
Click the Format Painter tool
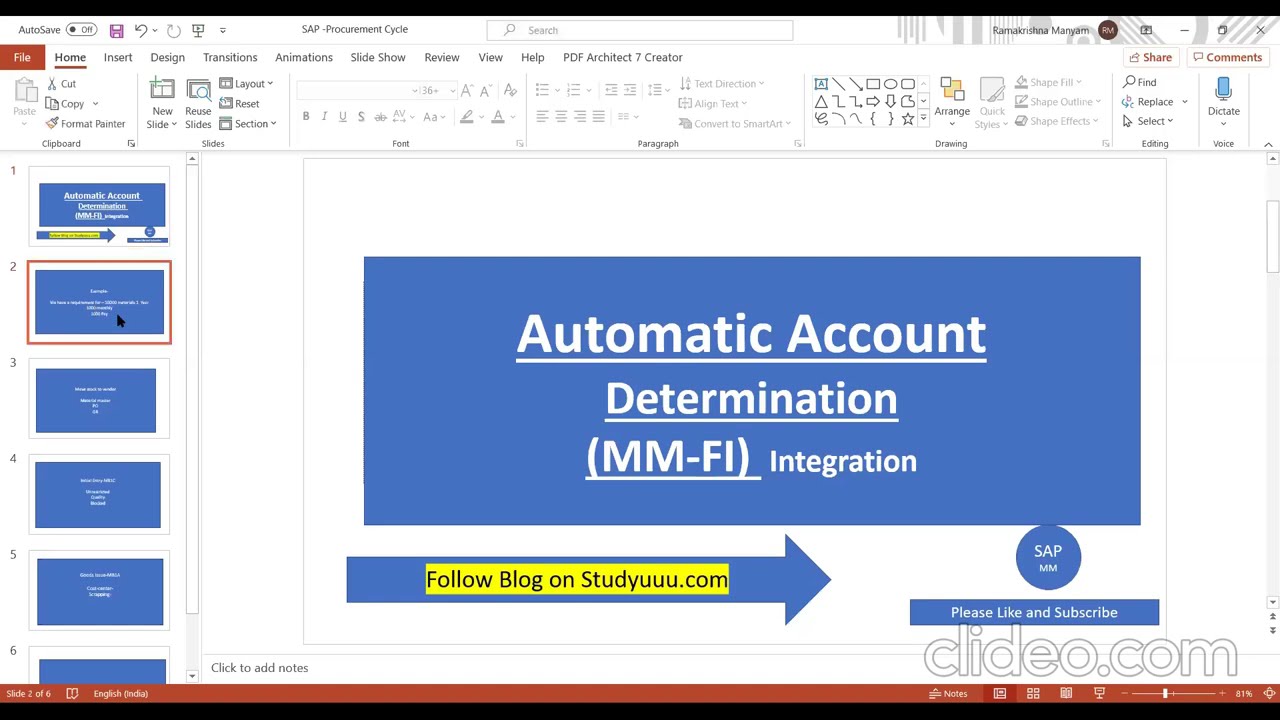coord(86,124)
